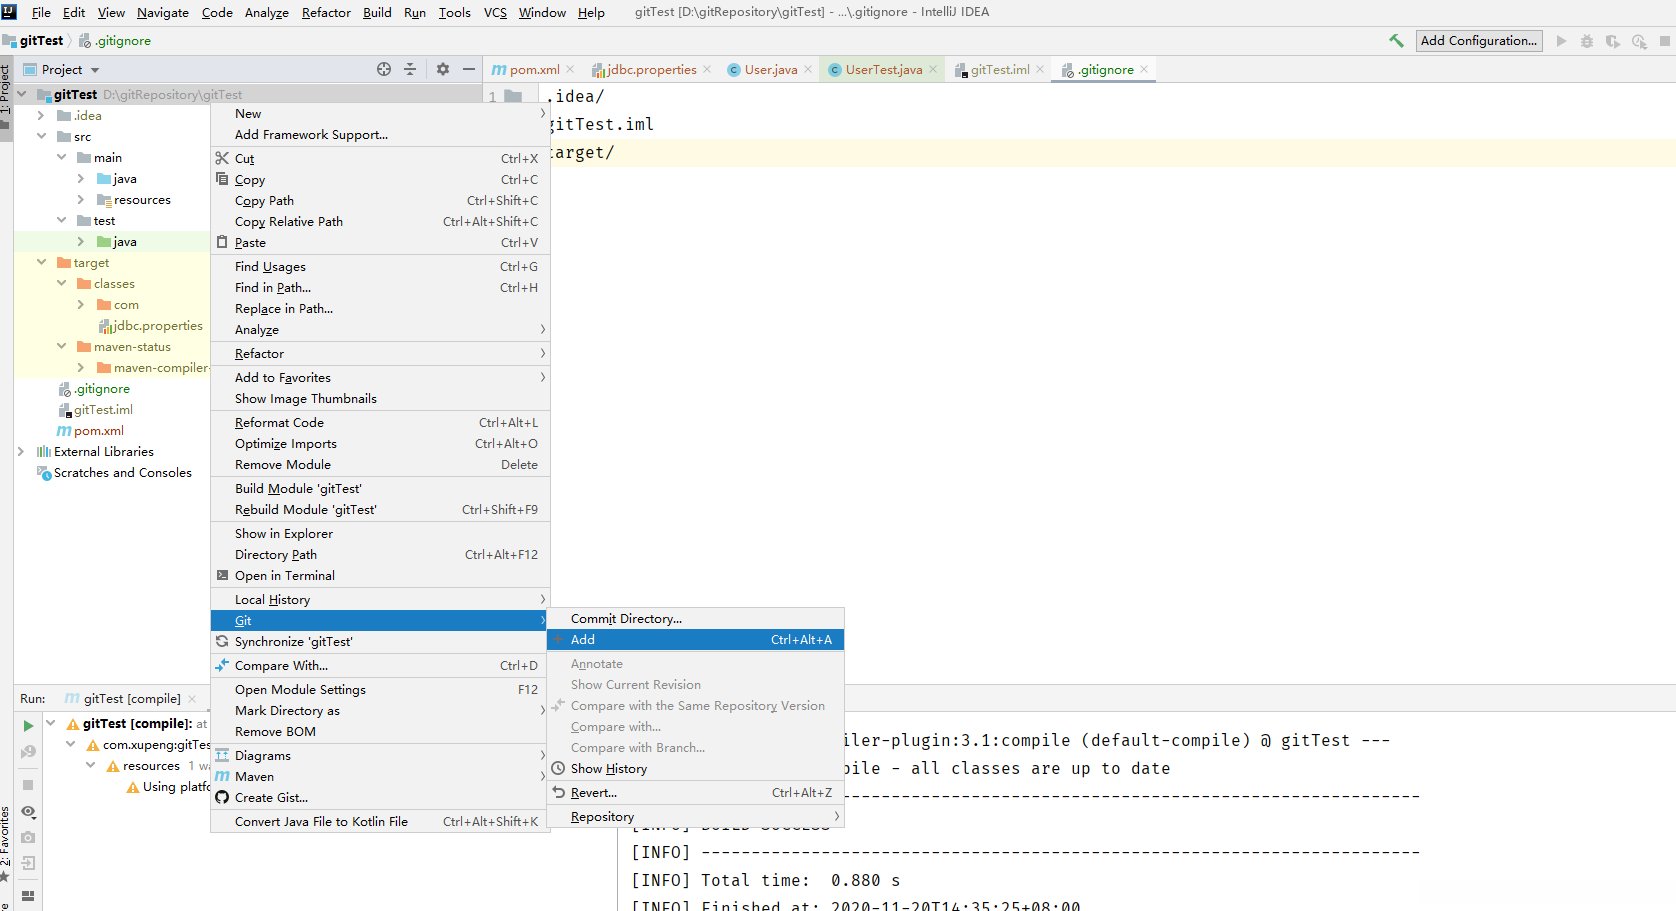Click the locate/scroll-from-source crosshair icon

[x=384, y=69]
